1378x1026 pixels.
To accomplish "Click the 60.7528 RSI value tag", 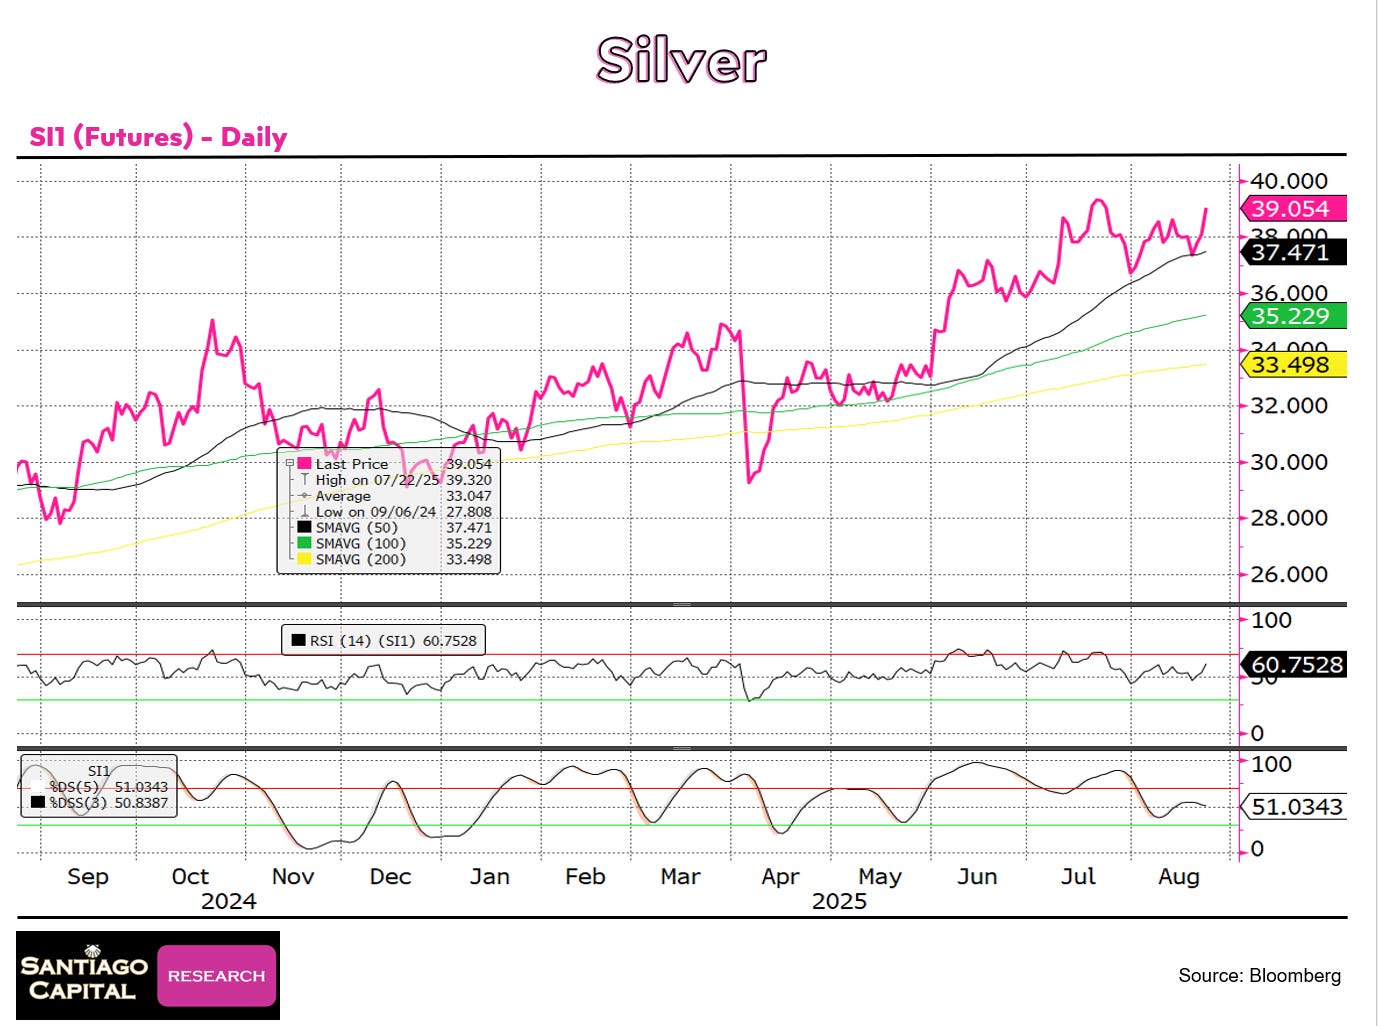I will [x=1295, y=665].
